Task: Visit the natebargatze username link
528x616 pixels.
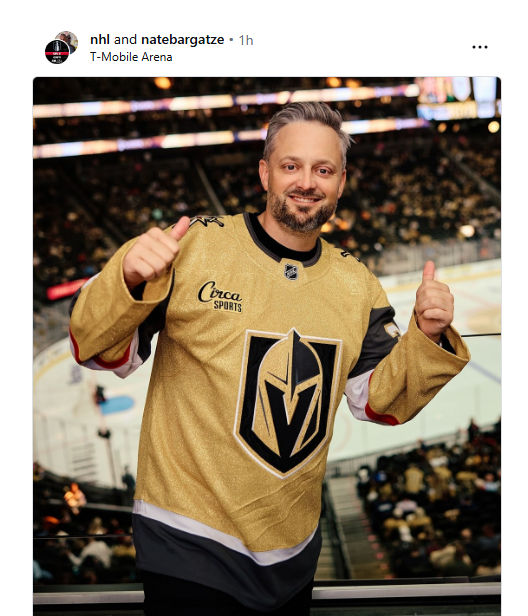Action: click(x=182, y=40)
